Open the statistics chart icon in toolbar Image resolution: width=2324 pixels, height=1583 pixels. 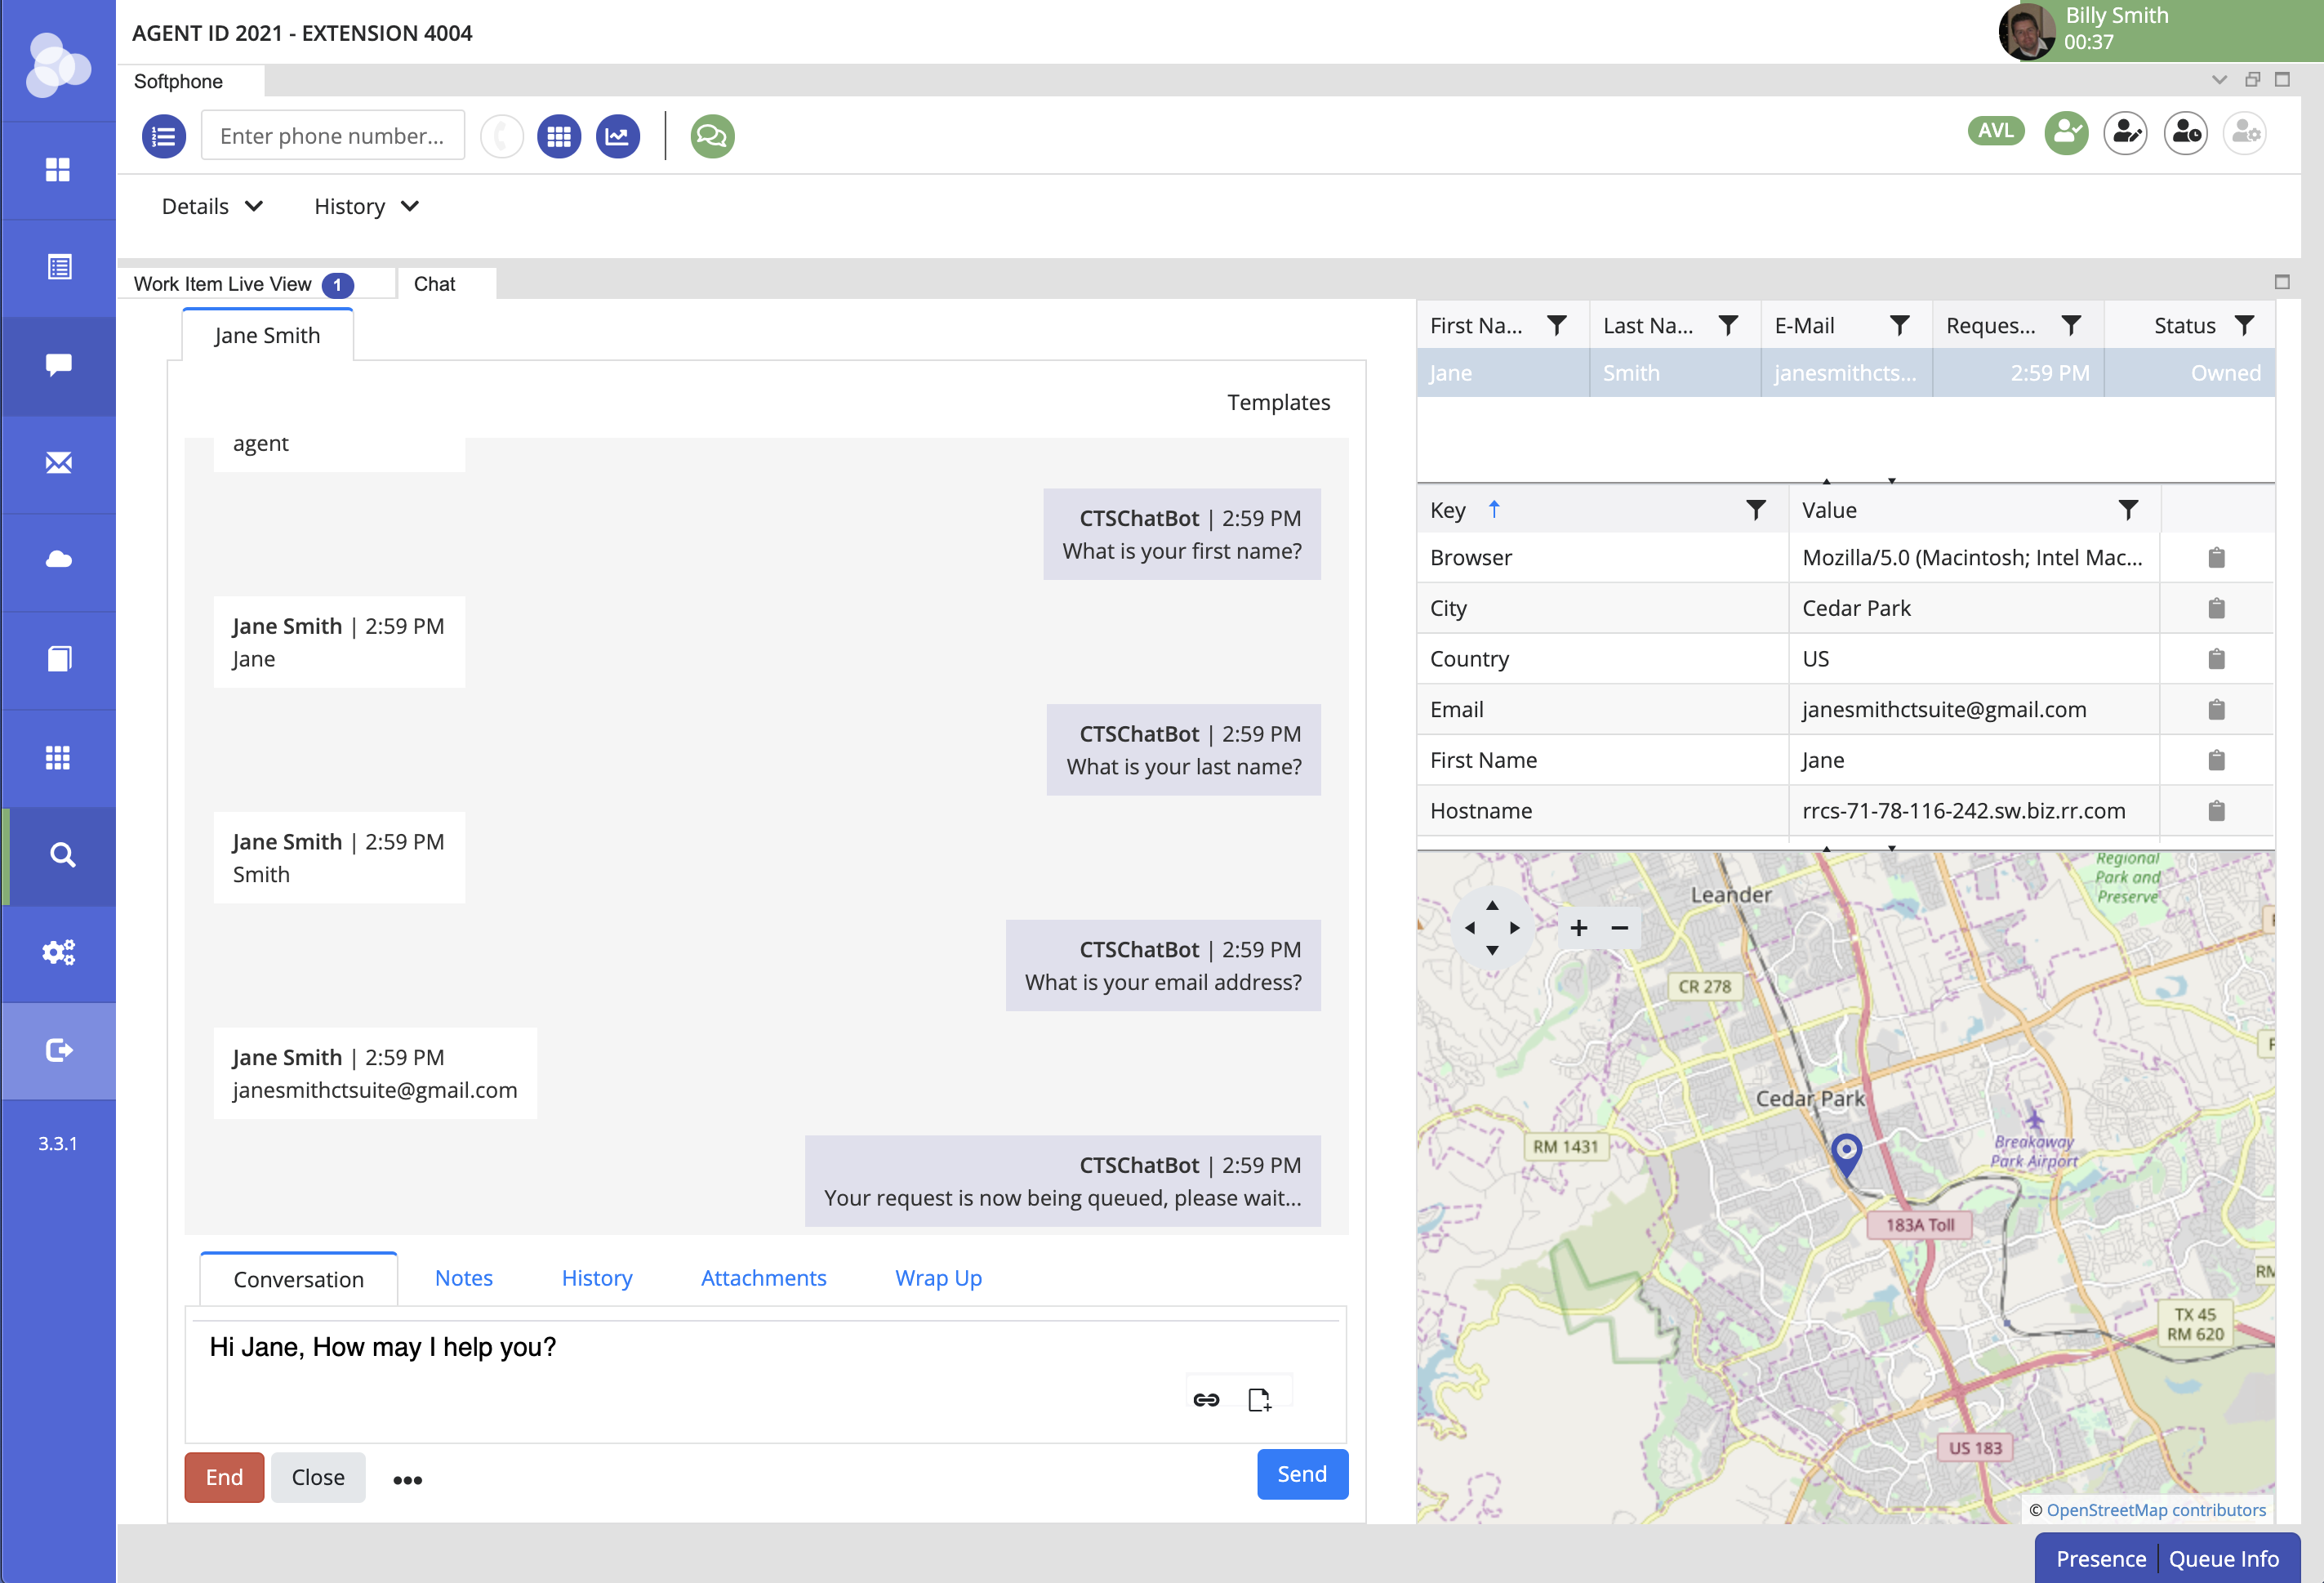[618, 136]
